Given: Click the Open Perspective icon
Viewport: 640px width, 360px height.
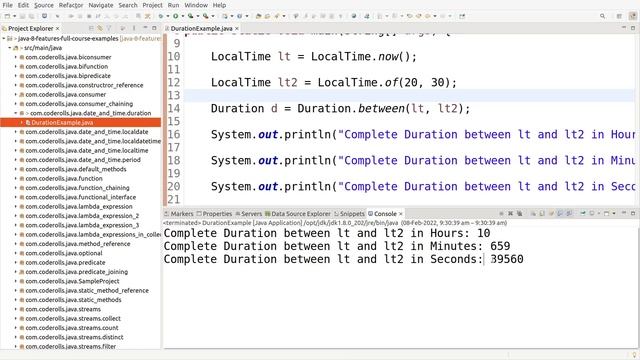Looking at the screenshot, I should point(619,16).
